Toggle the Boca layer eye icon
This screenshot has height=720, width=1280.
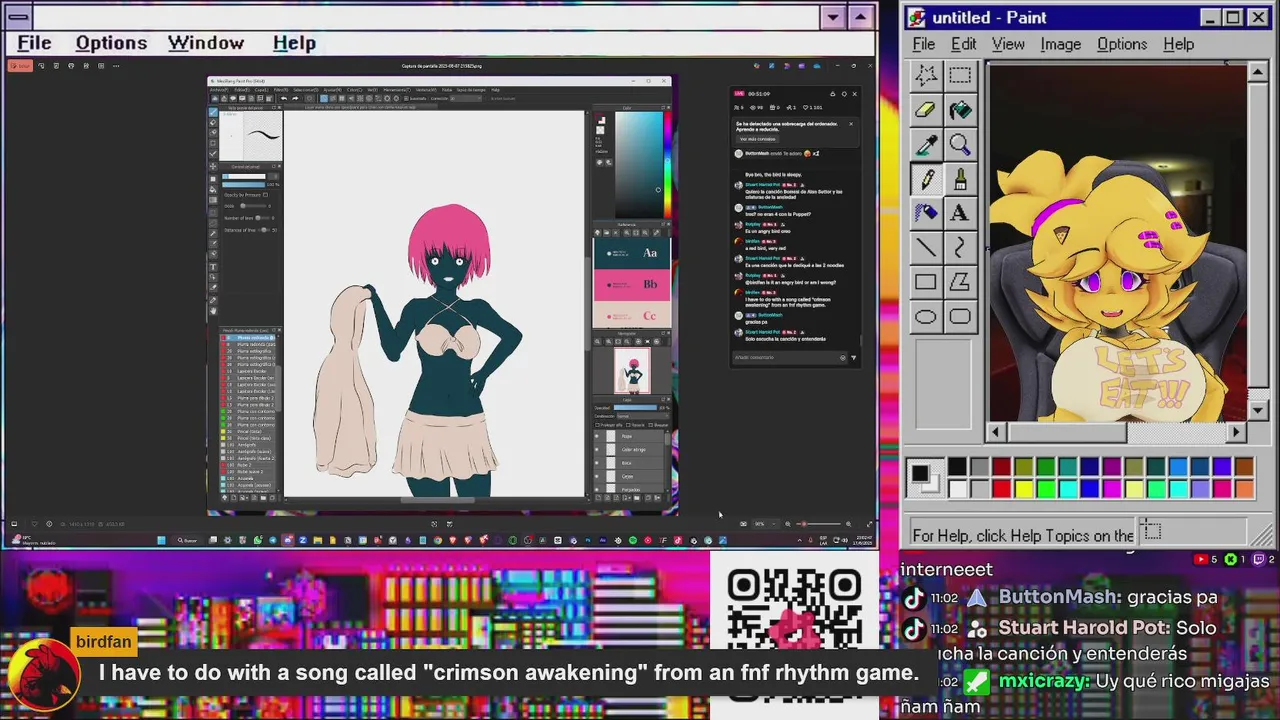[x=598, y=463]
